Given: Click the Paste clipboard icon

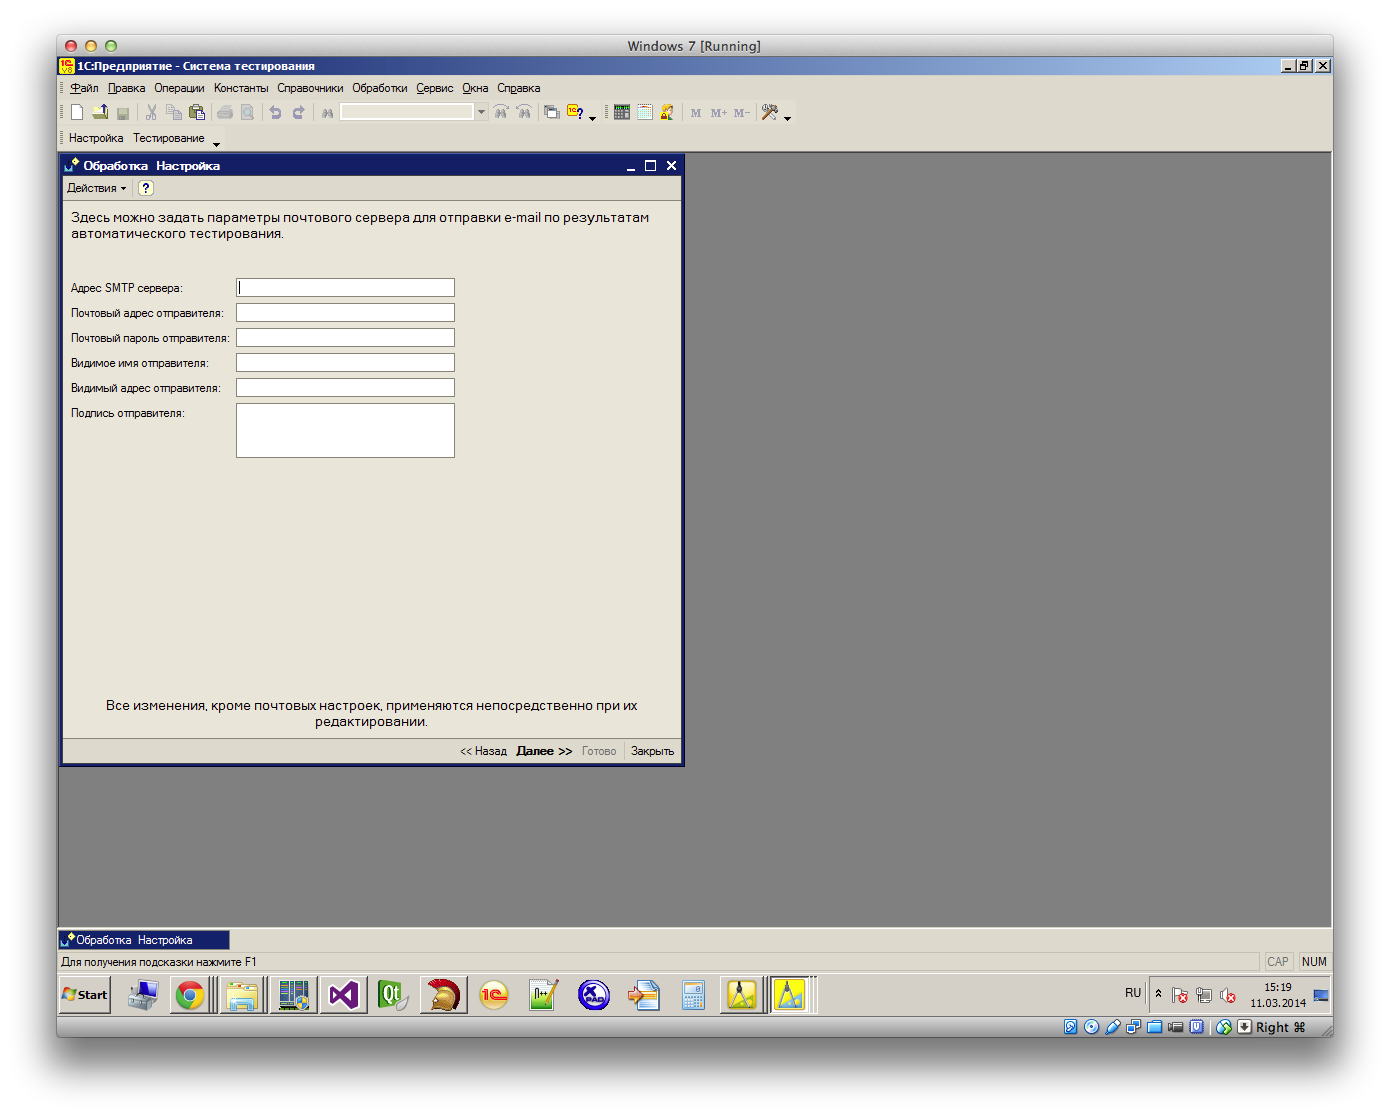Looking at the screenshot, I should click(x=197, y=112).
